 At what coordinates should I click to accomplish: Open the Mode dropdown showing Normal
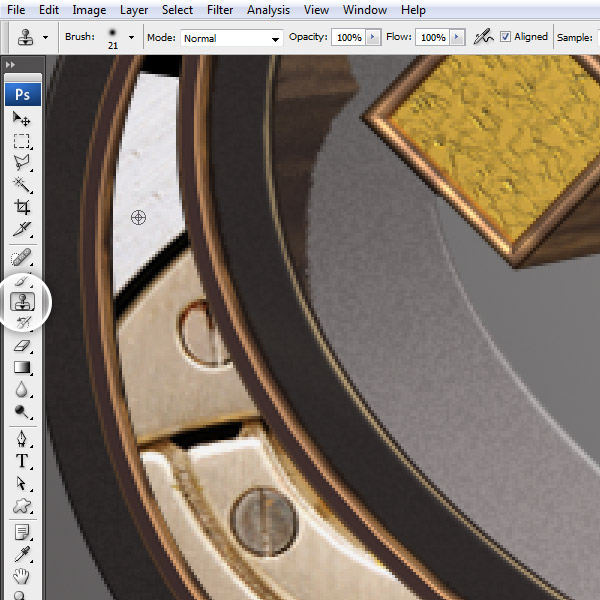click(x=232, y=38)
